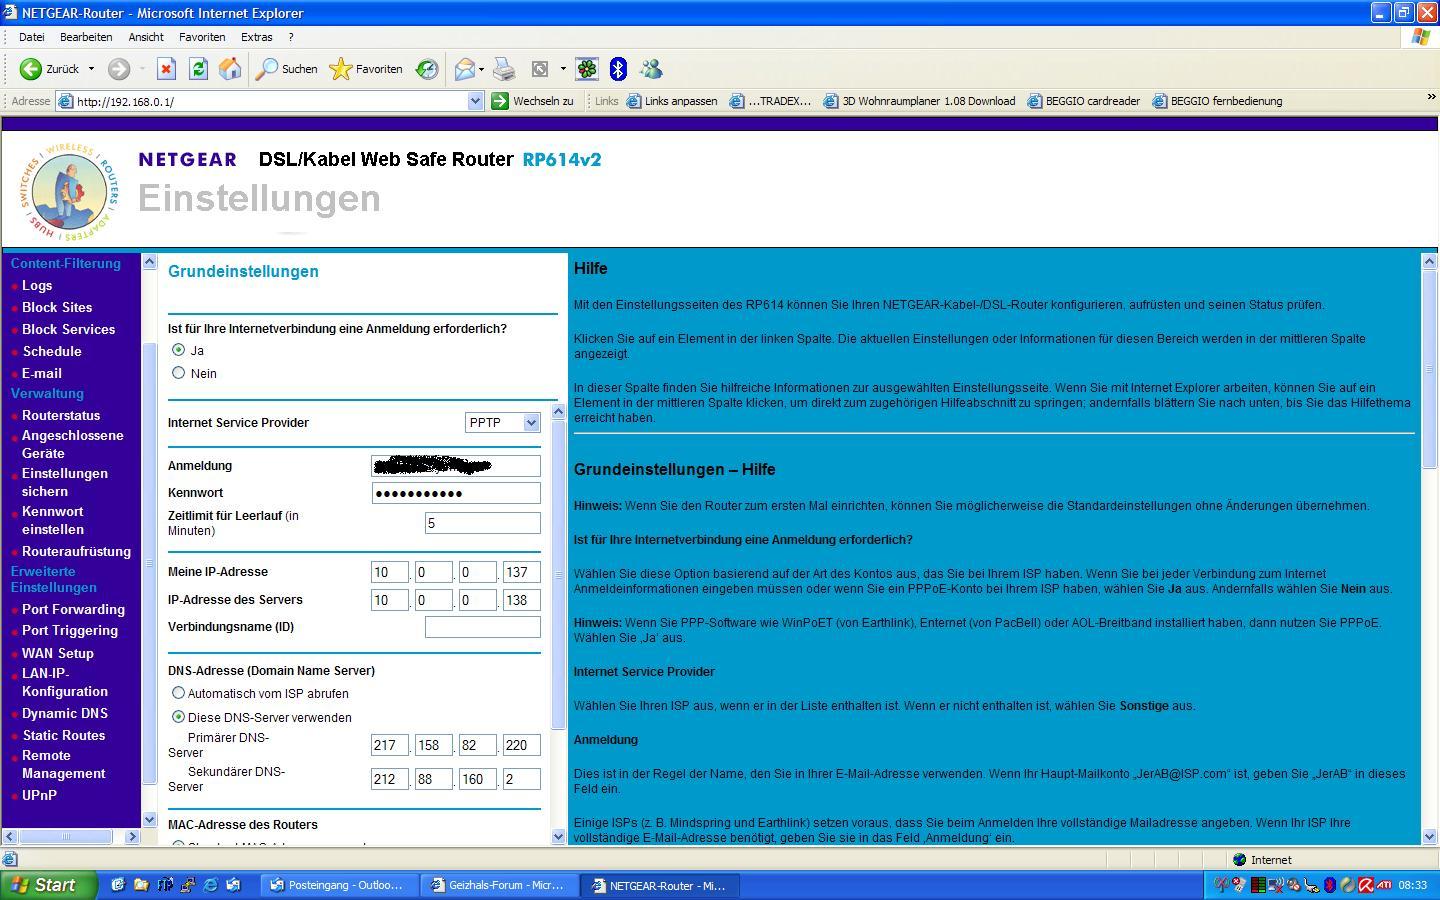Open browsing history clock icon
1440x900 pixels.
coord(427,69)
